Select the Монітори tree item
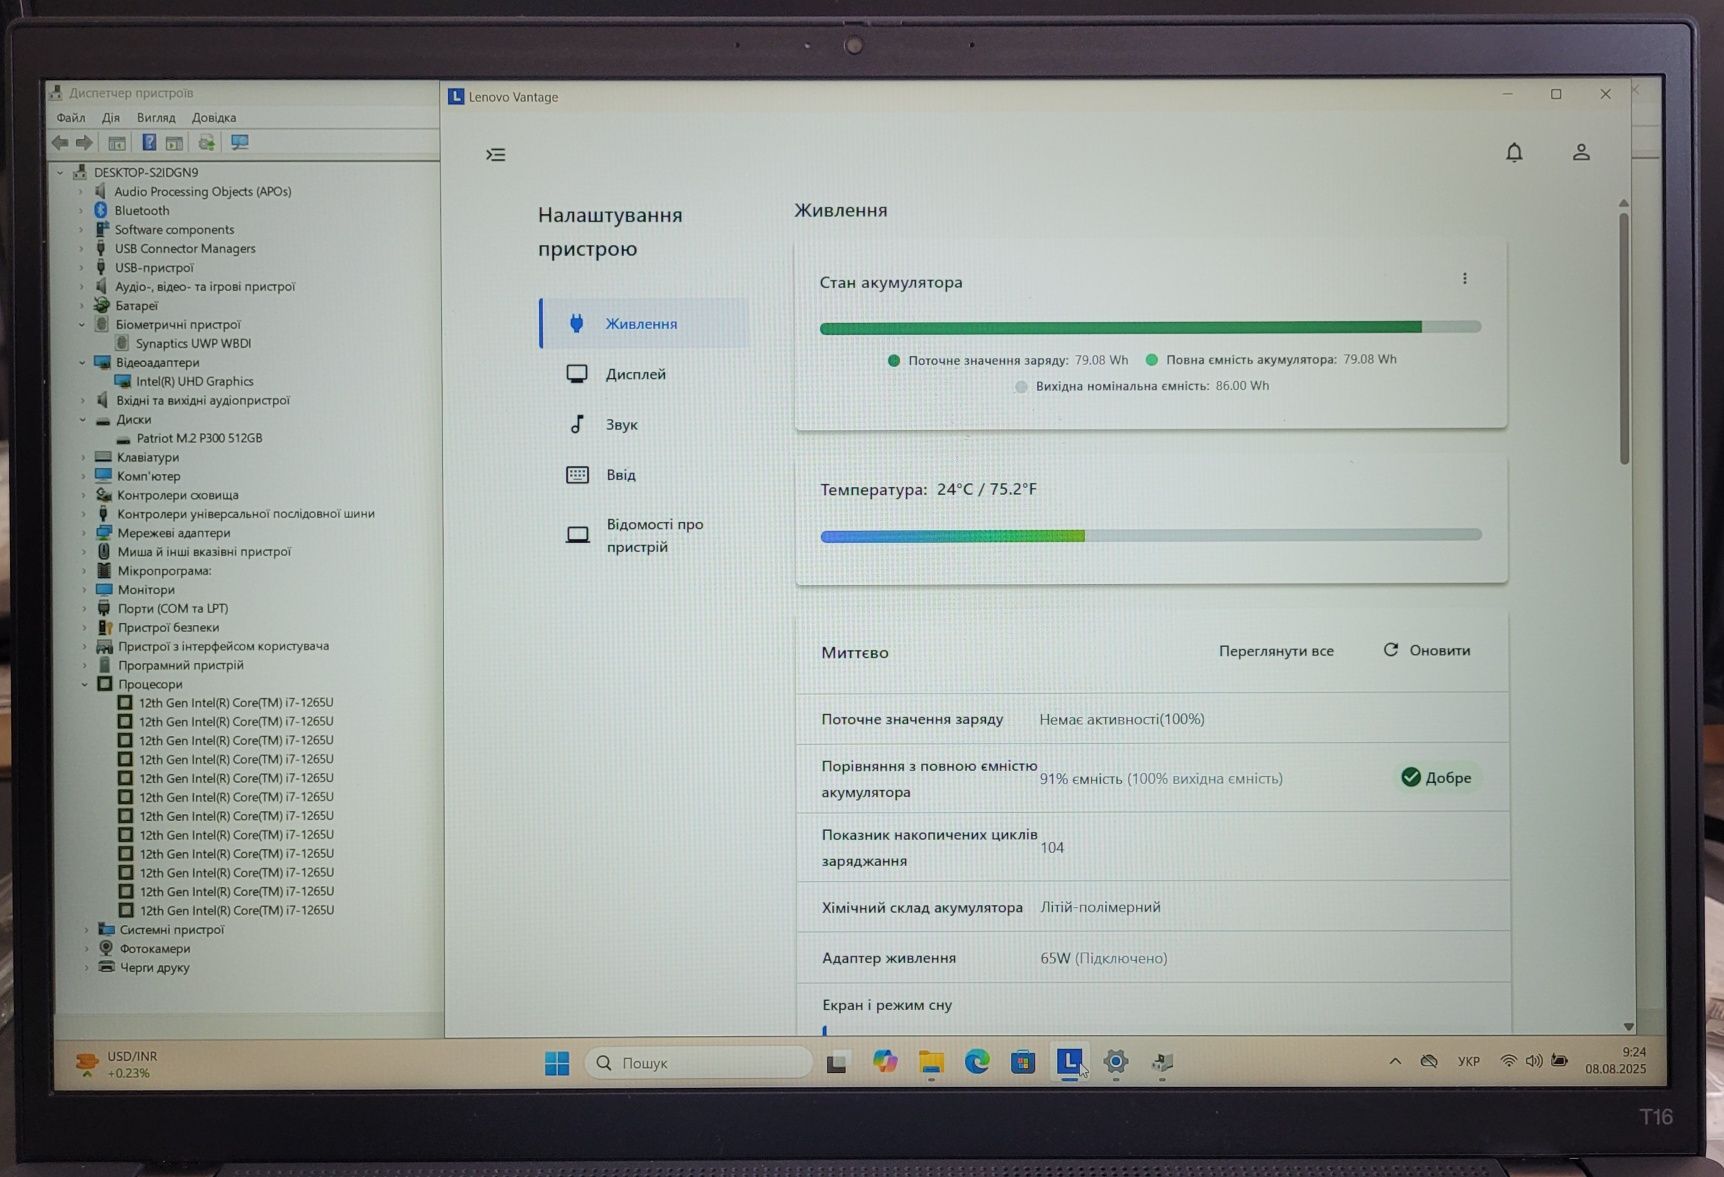Image resolution: width=1724 pixels, height=1177 pixels. tap(146, 590)
